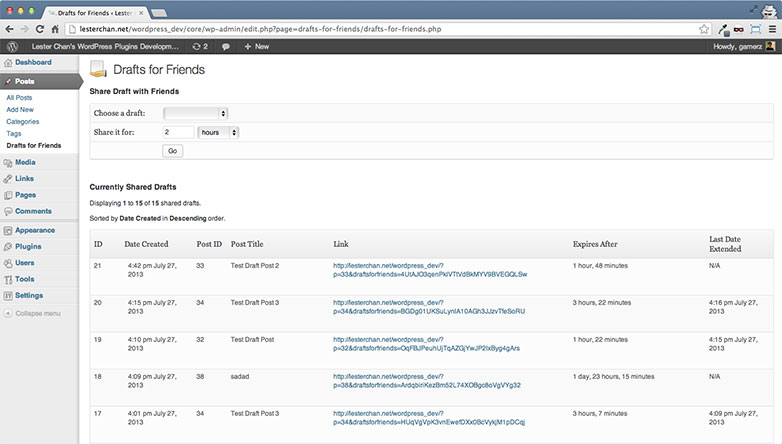Click the Users sidebar icon

coord(8,263)
